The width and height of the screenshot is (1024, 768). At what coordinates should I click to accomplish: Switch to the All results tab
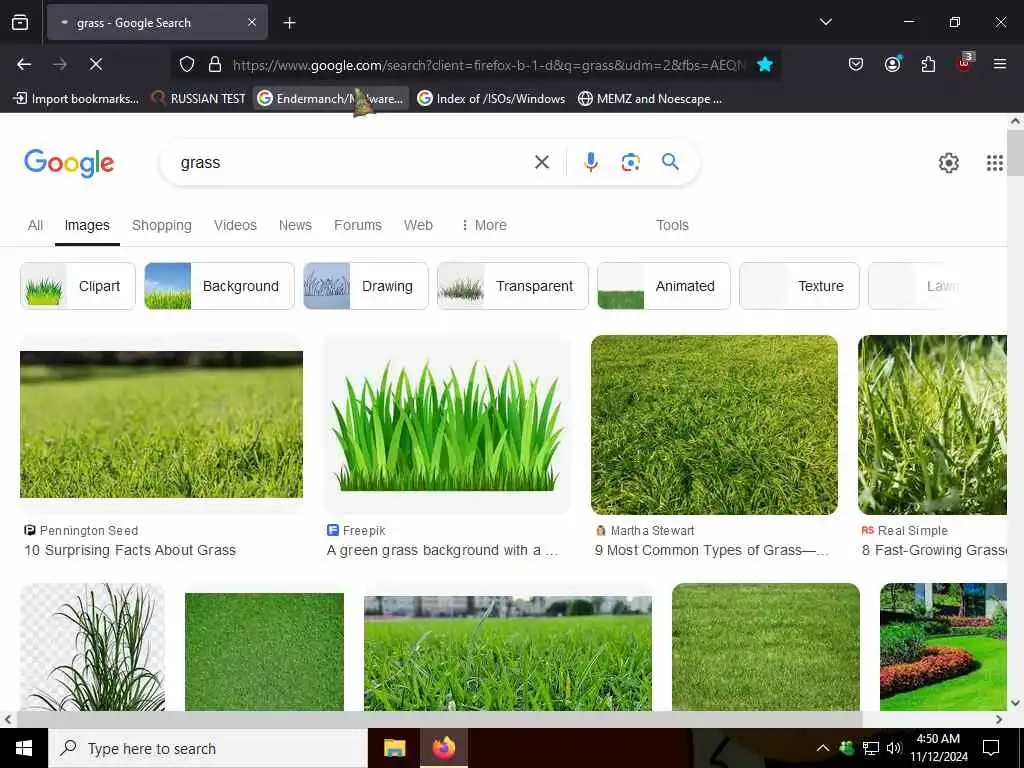coord(35,225)
